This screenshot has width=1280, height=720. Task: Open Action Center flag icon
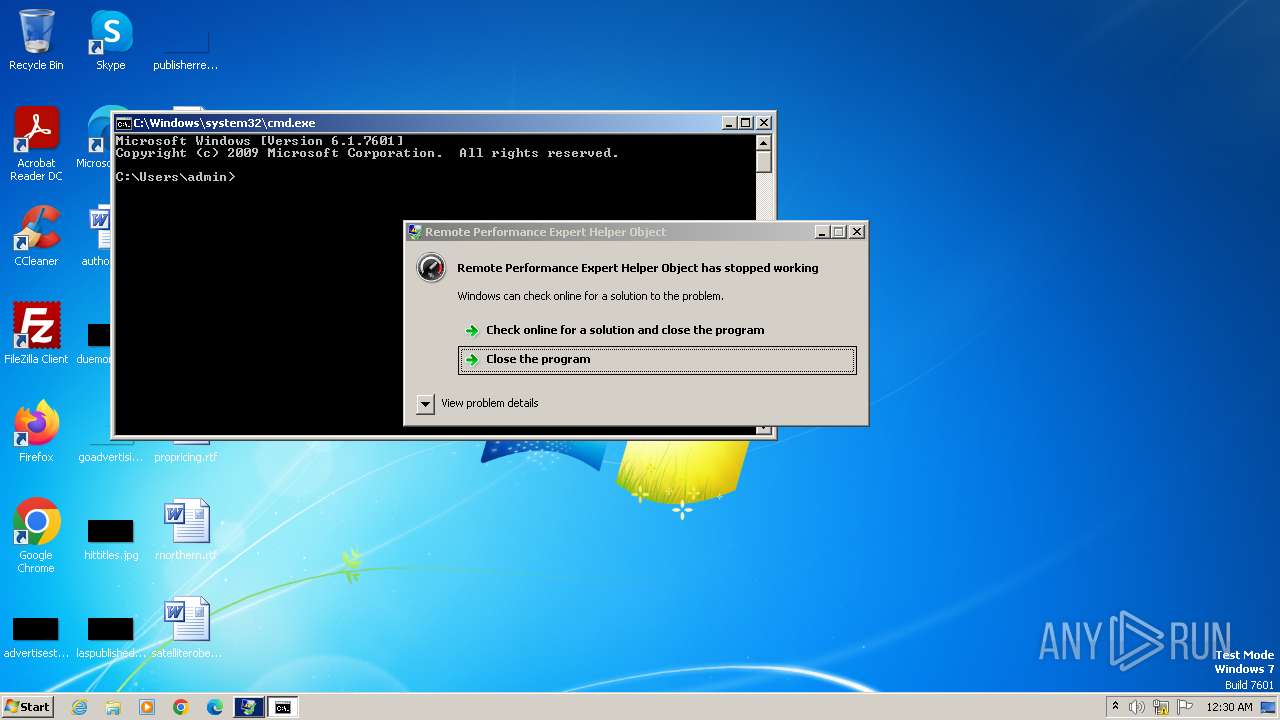(1185, 707)
